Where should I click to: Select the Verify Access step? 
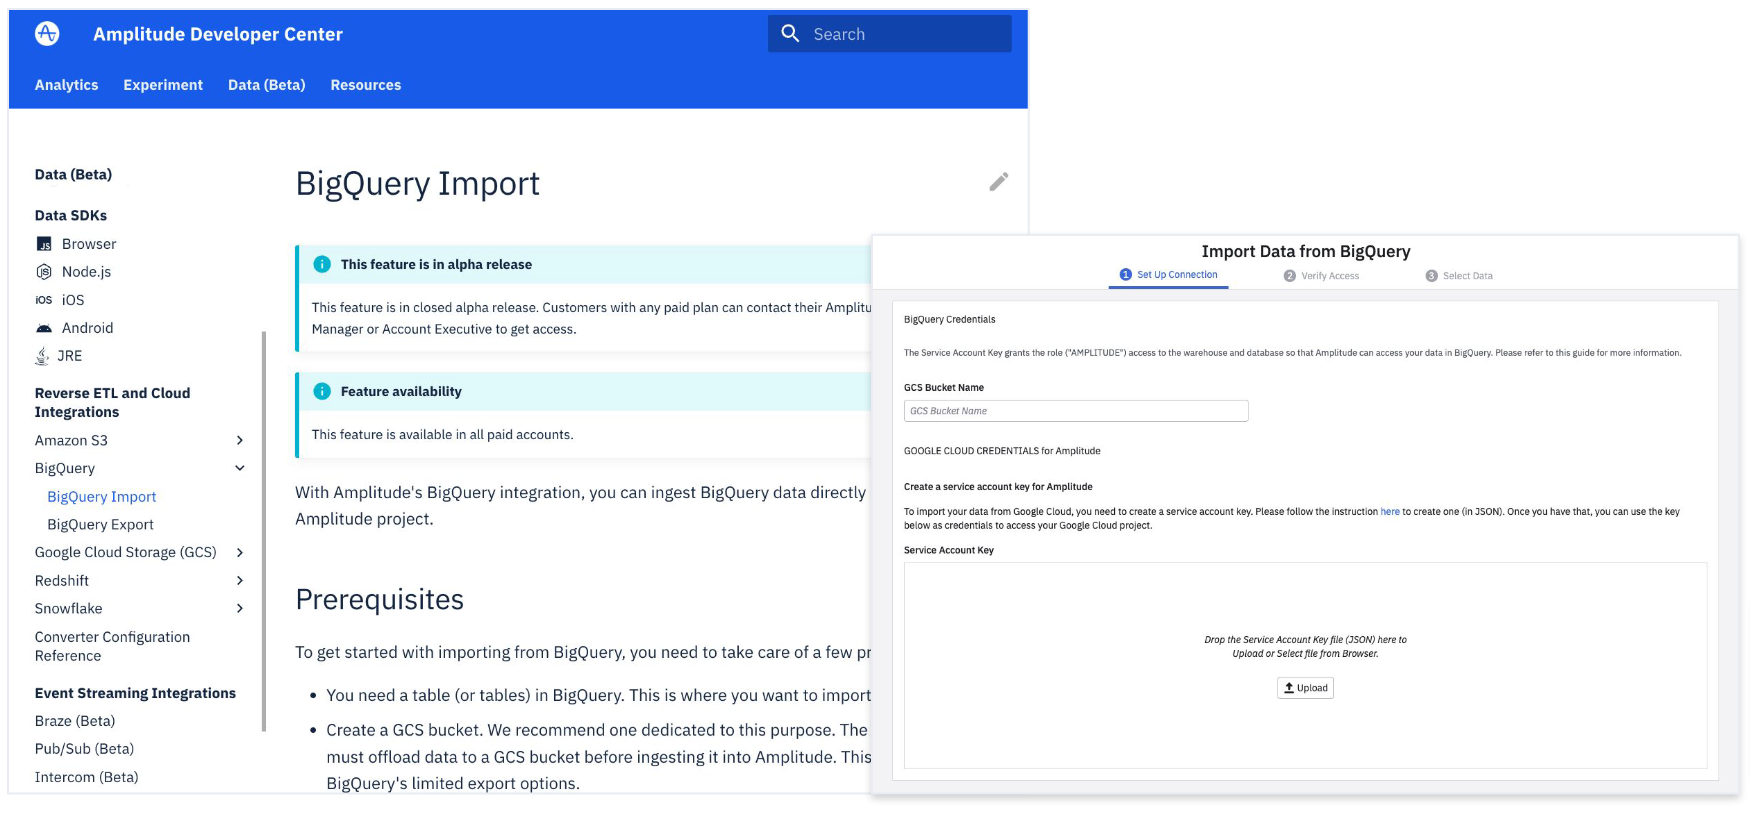tap(1321, 276)
